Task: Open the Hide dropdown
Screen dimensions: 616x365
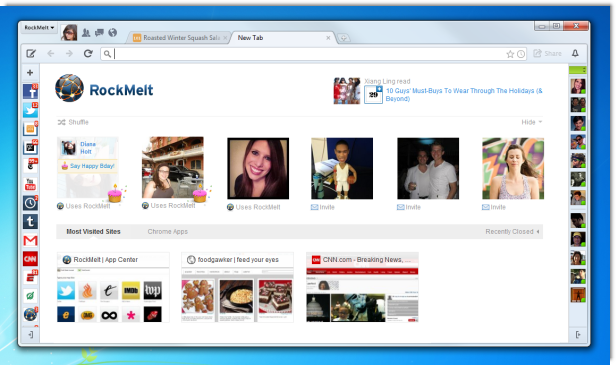Action: [x=532, y=122]
